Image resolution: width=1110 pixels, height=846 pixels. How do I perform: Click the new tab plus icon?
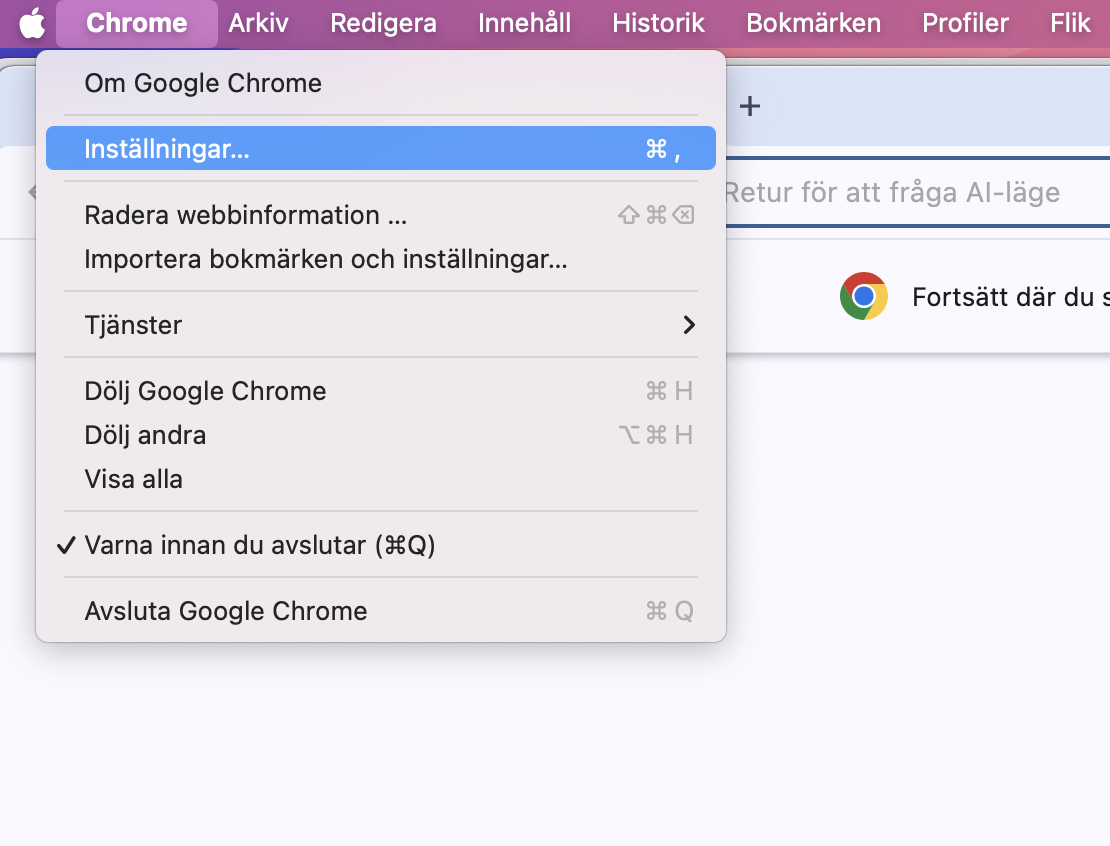pyautogui.click(x=750, y=106)
